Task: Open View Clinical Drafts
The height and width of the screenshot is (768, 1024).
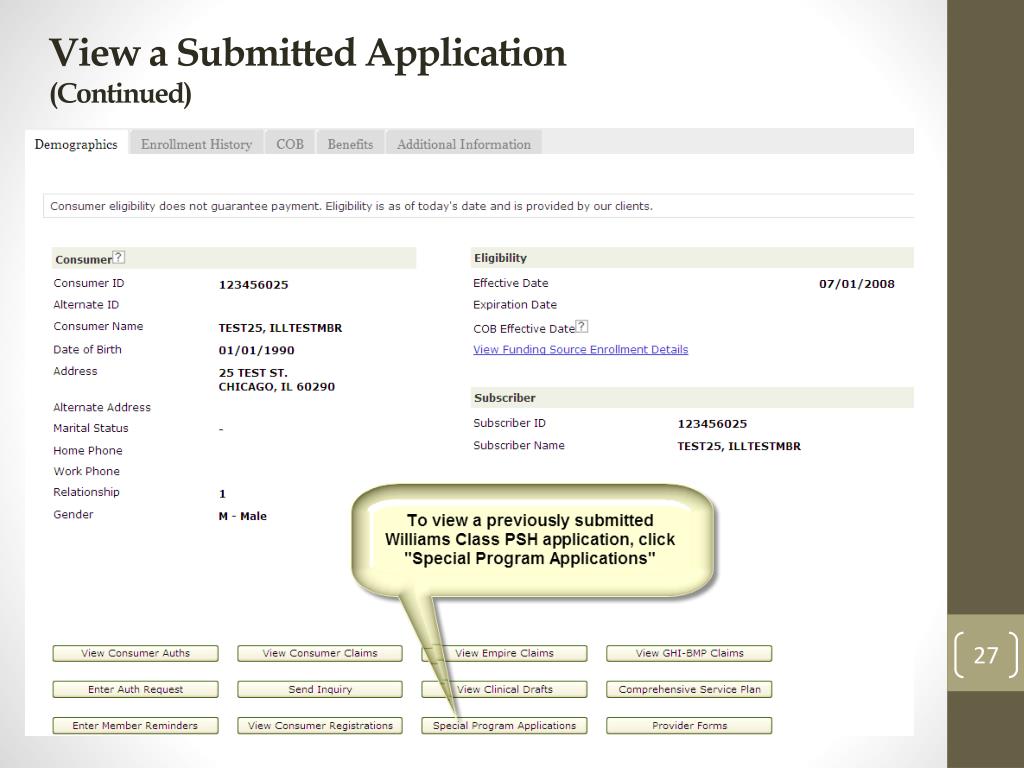Action: click(x=504, y=690)
